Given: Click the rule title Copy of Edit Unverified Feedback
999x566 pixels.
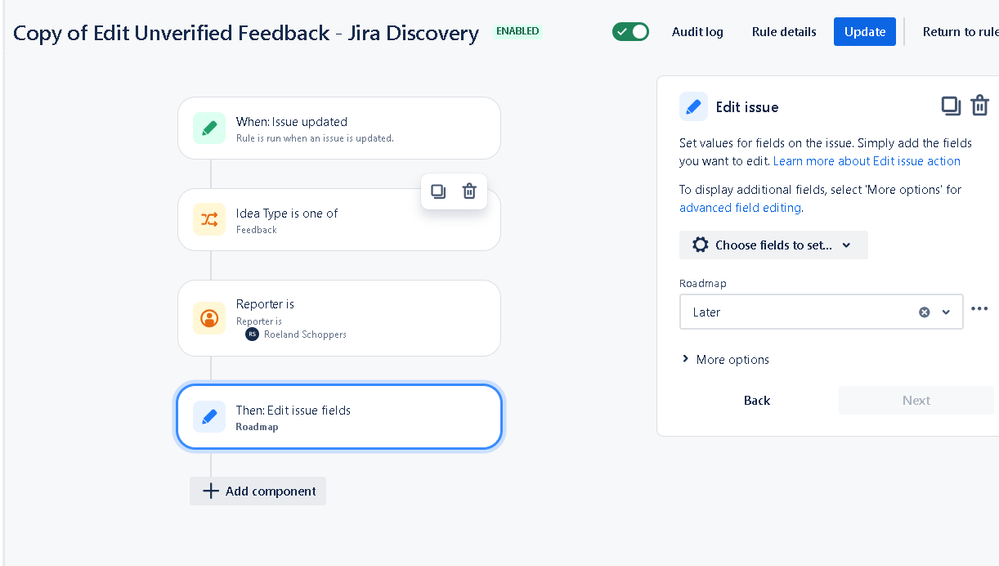Looking at the screenshot, I should click(246, 33).
